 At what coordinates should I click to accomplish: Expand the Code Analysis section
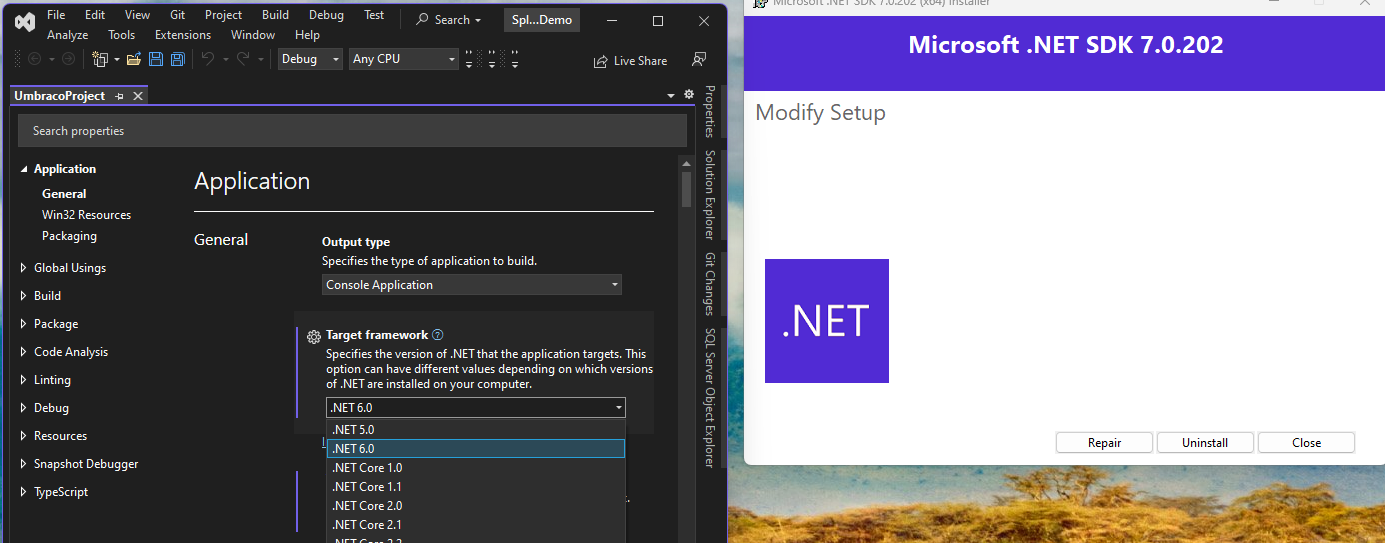pos(24,352)
